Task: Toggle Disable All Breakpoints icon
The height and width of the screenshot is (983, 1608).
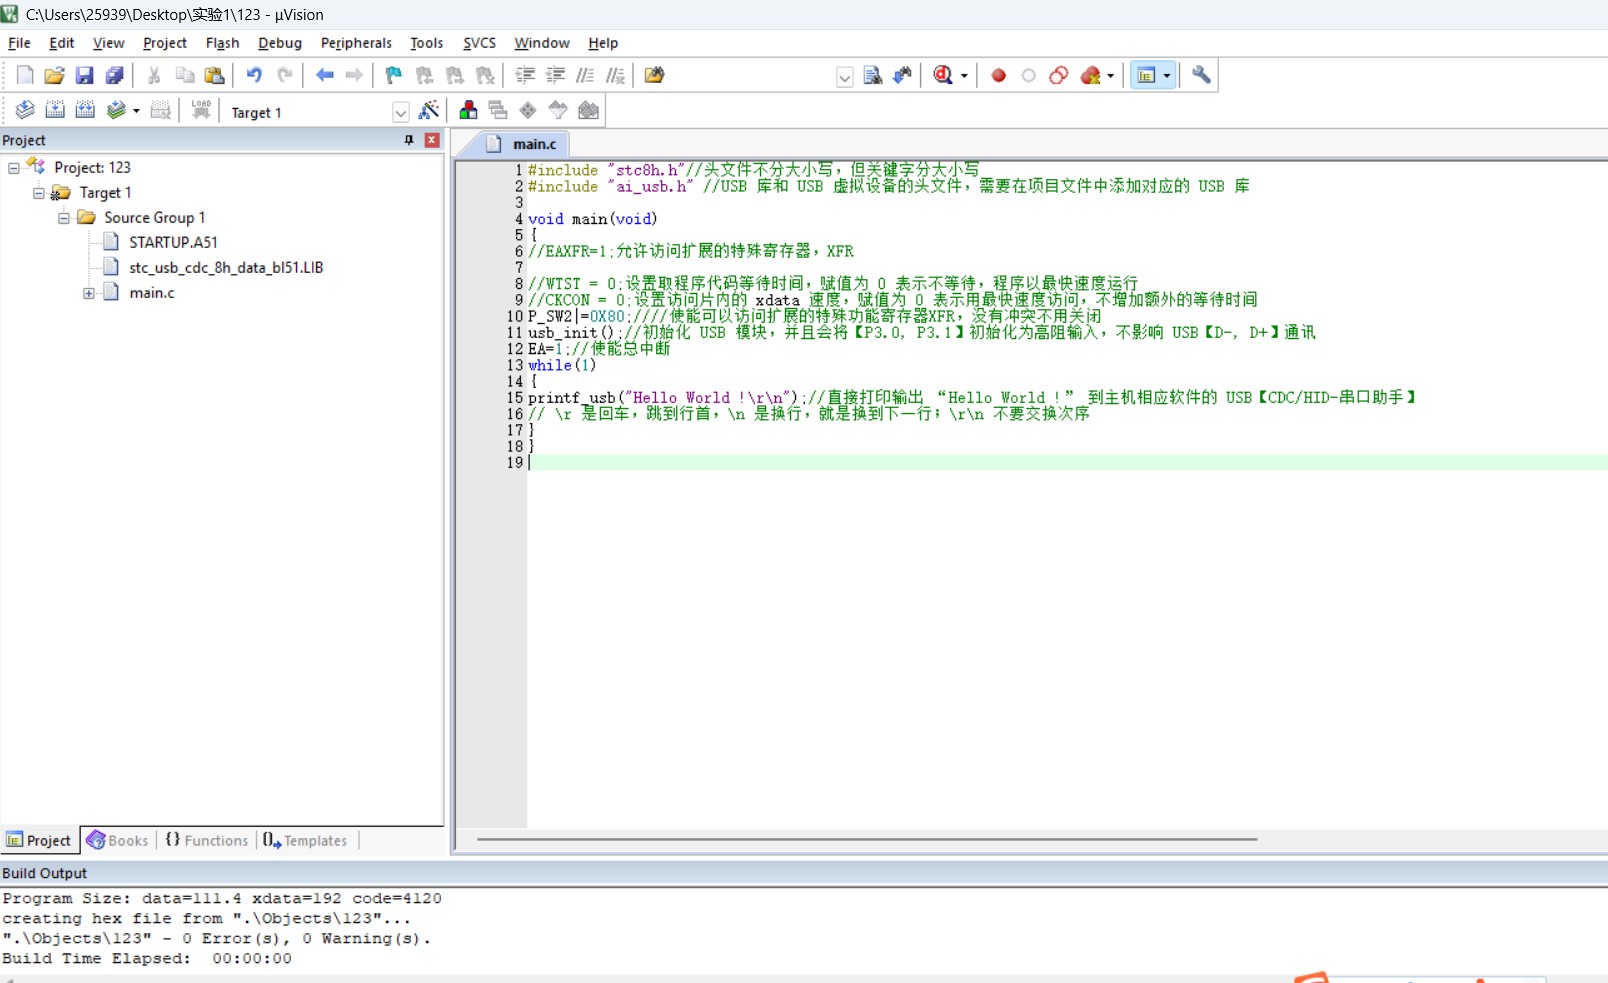Action: (x=1058, y=75)
